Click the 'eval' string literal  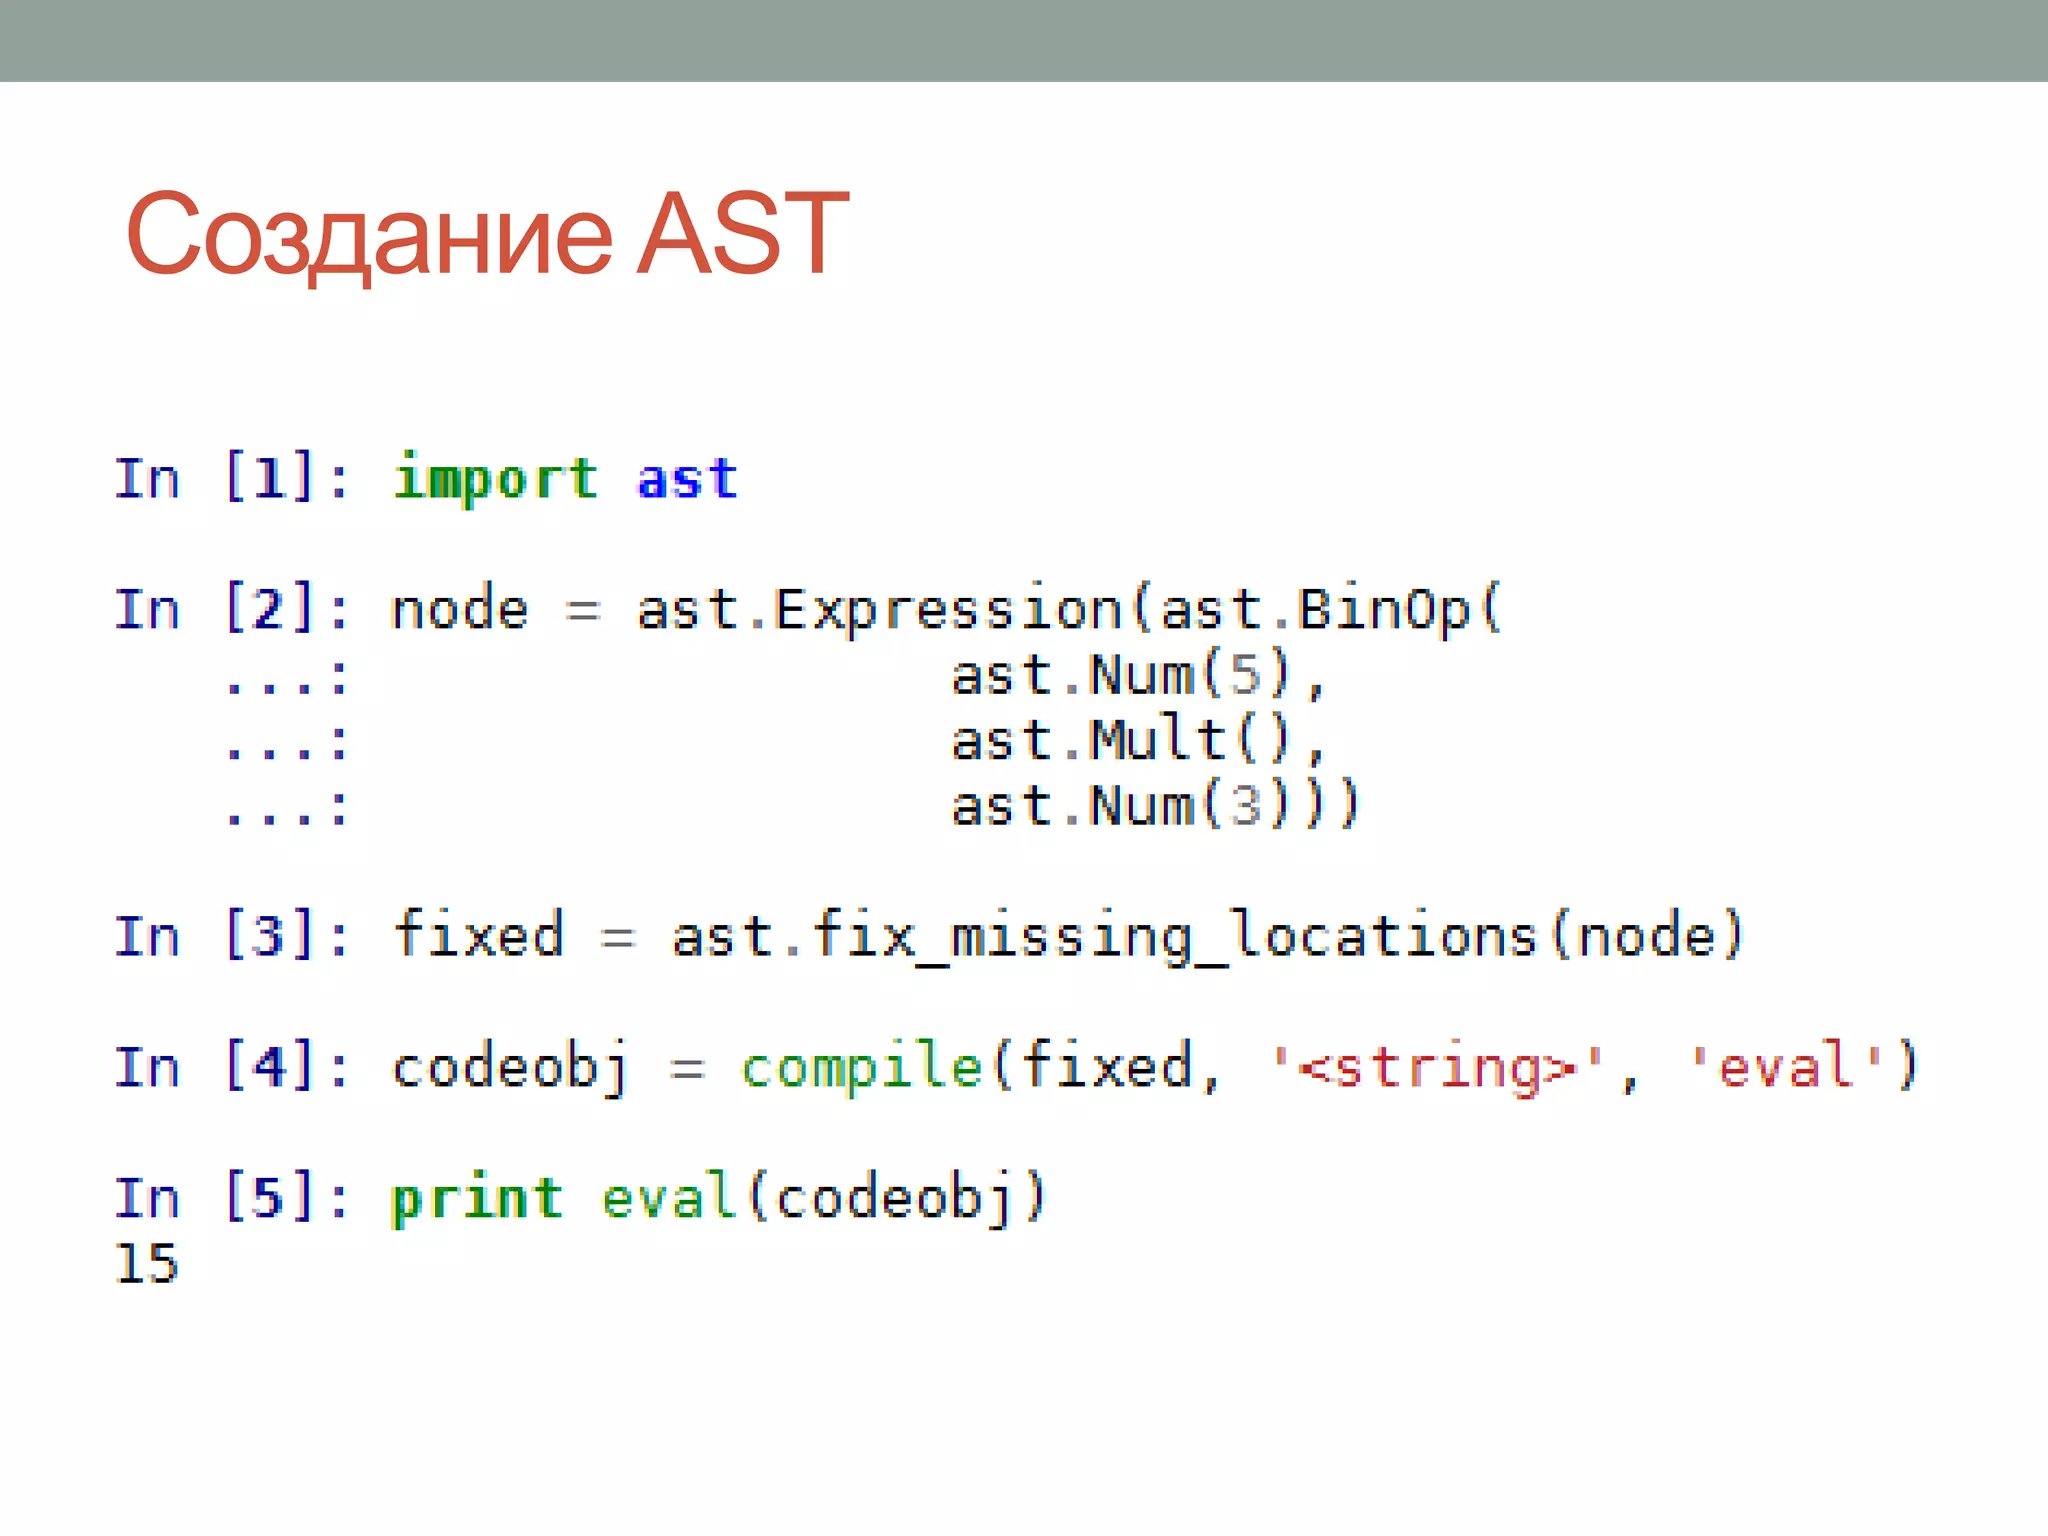[1787, 1064]
